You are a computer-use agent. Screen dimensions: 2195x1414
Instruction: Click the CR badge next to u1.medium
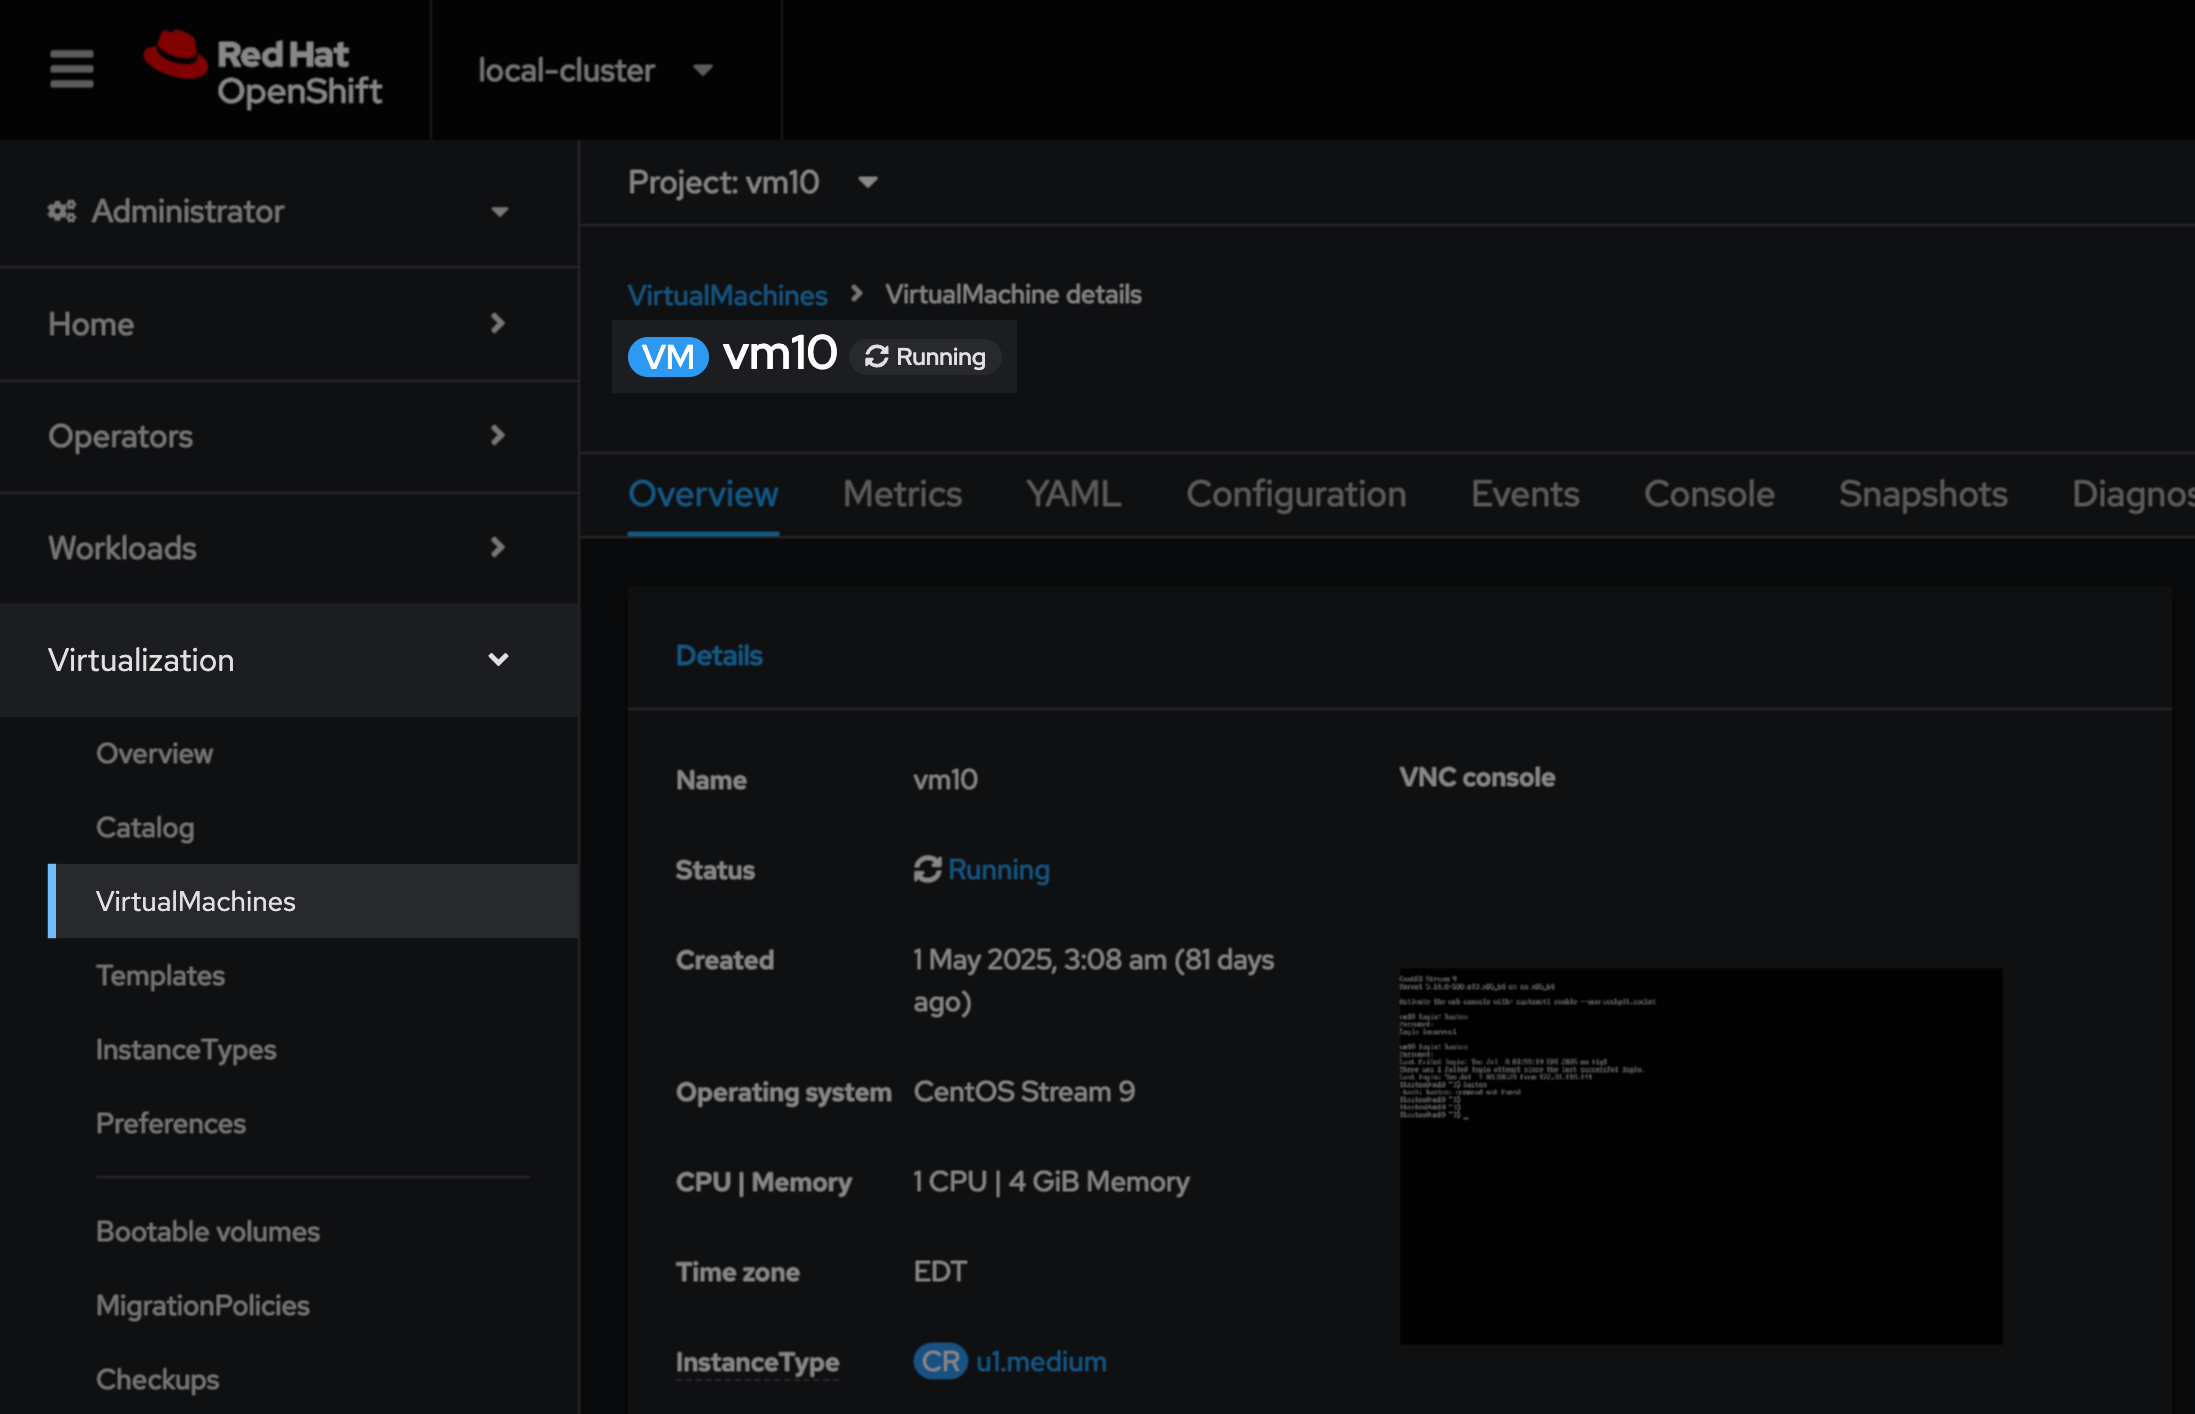[x=939, y=1360]
